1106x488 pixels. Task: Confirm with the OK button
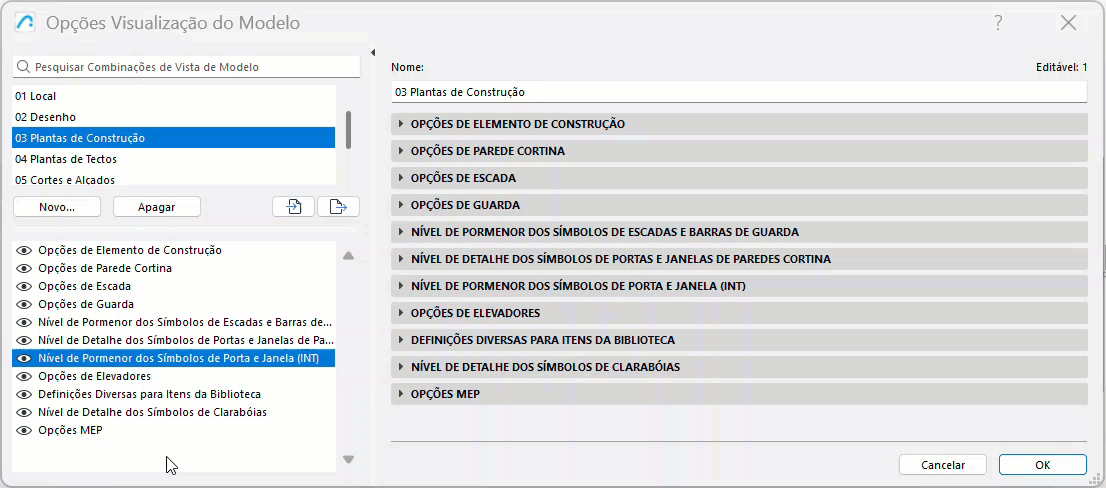pos(1043,465)
